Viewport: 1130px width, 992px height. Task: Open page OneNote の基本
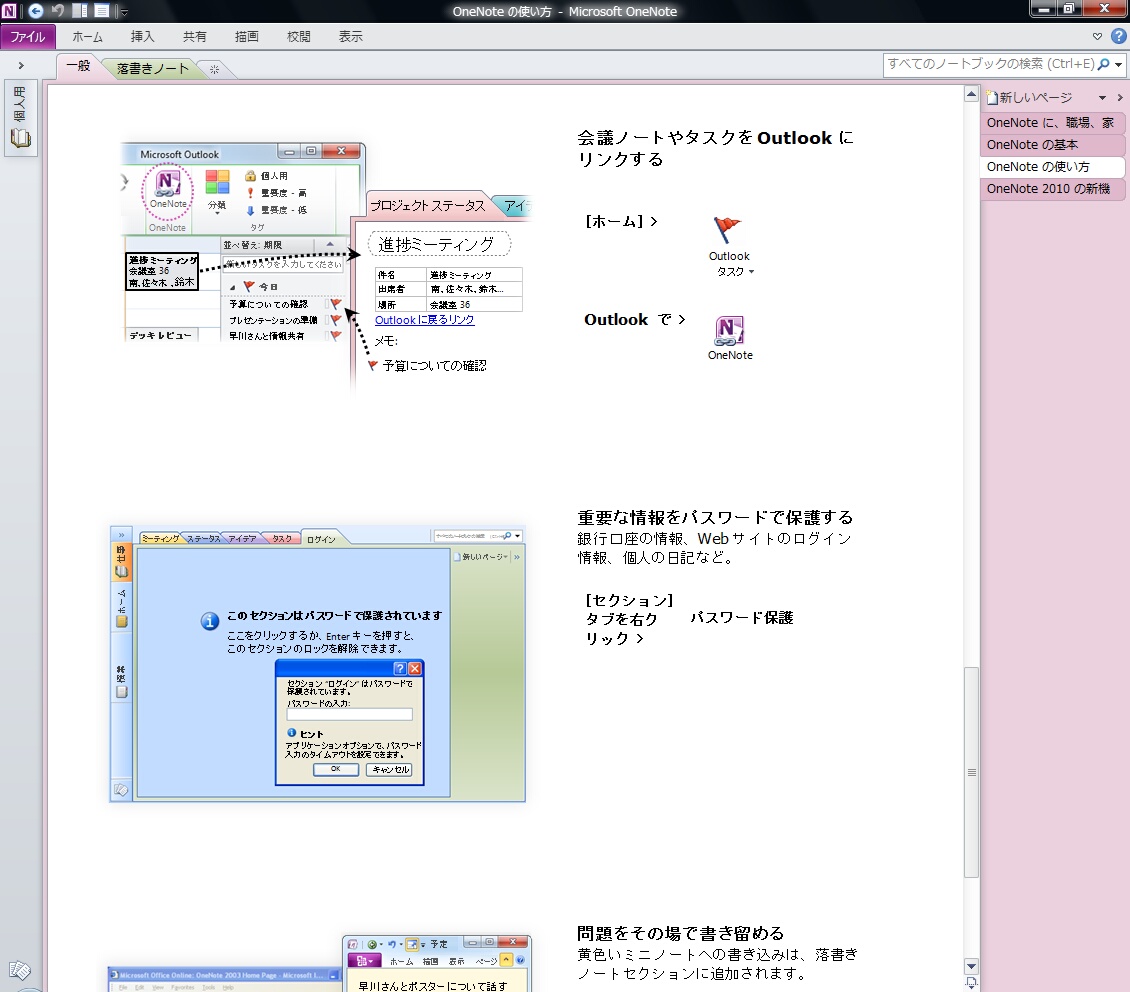pos(1051,145)
